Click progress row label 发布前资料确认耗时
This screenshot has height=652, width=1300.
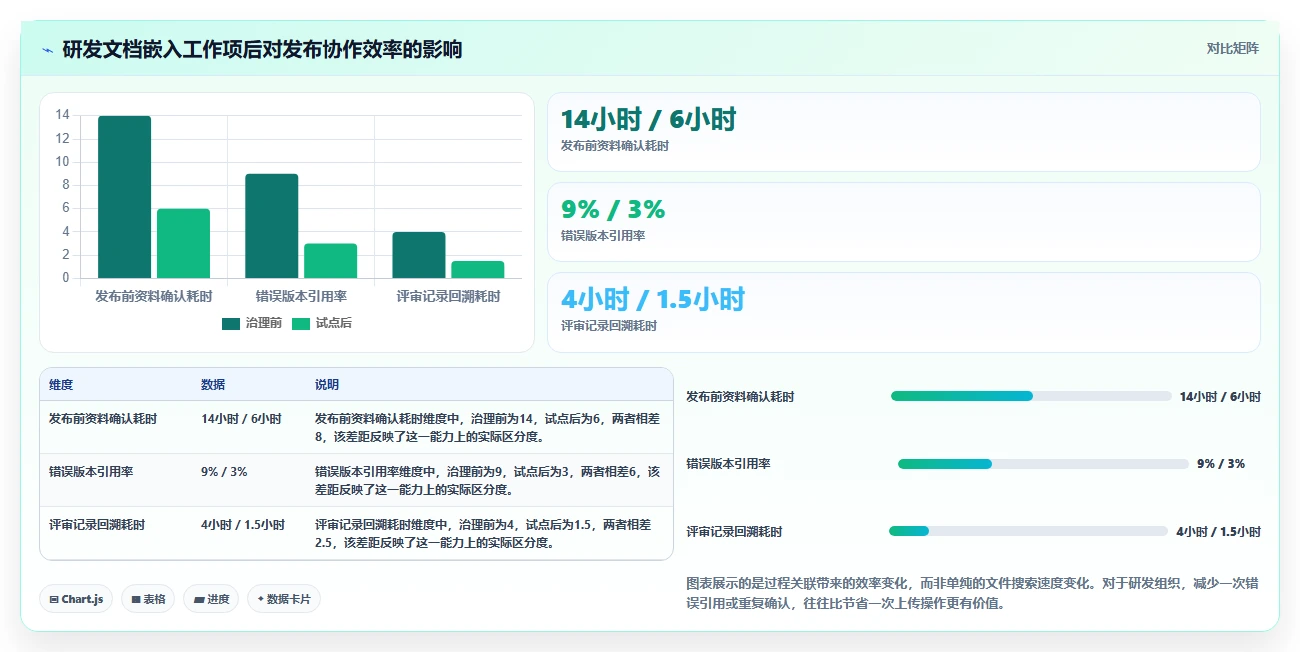740,397
